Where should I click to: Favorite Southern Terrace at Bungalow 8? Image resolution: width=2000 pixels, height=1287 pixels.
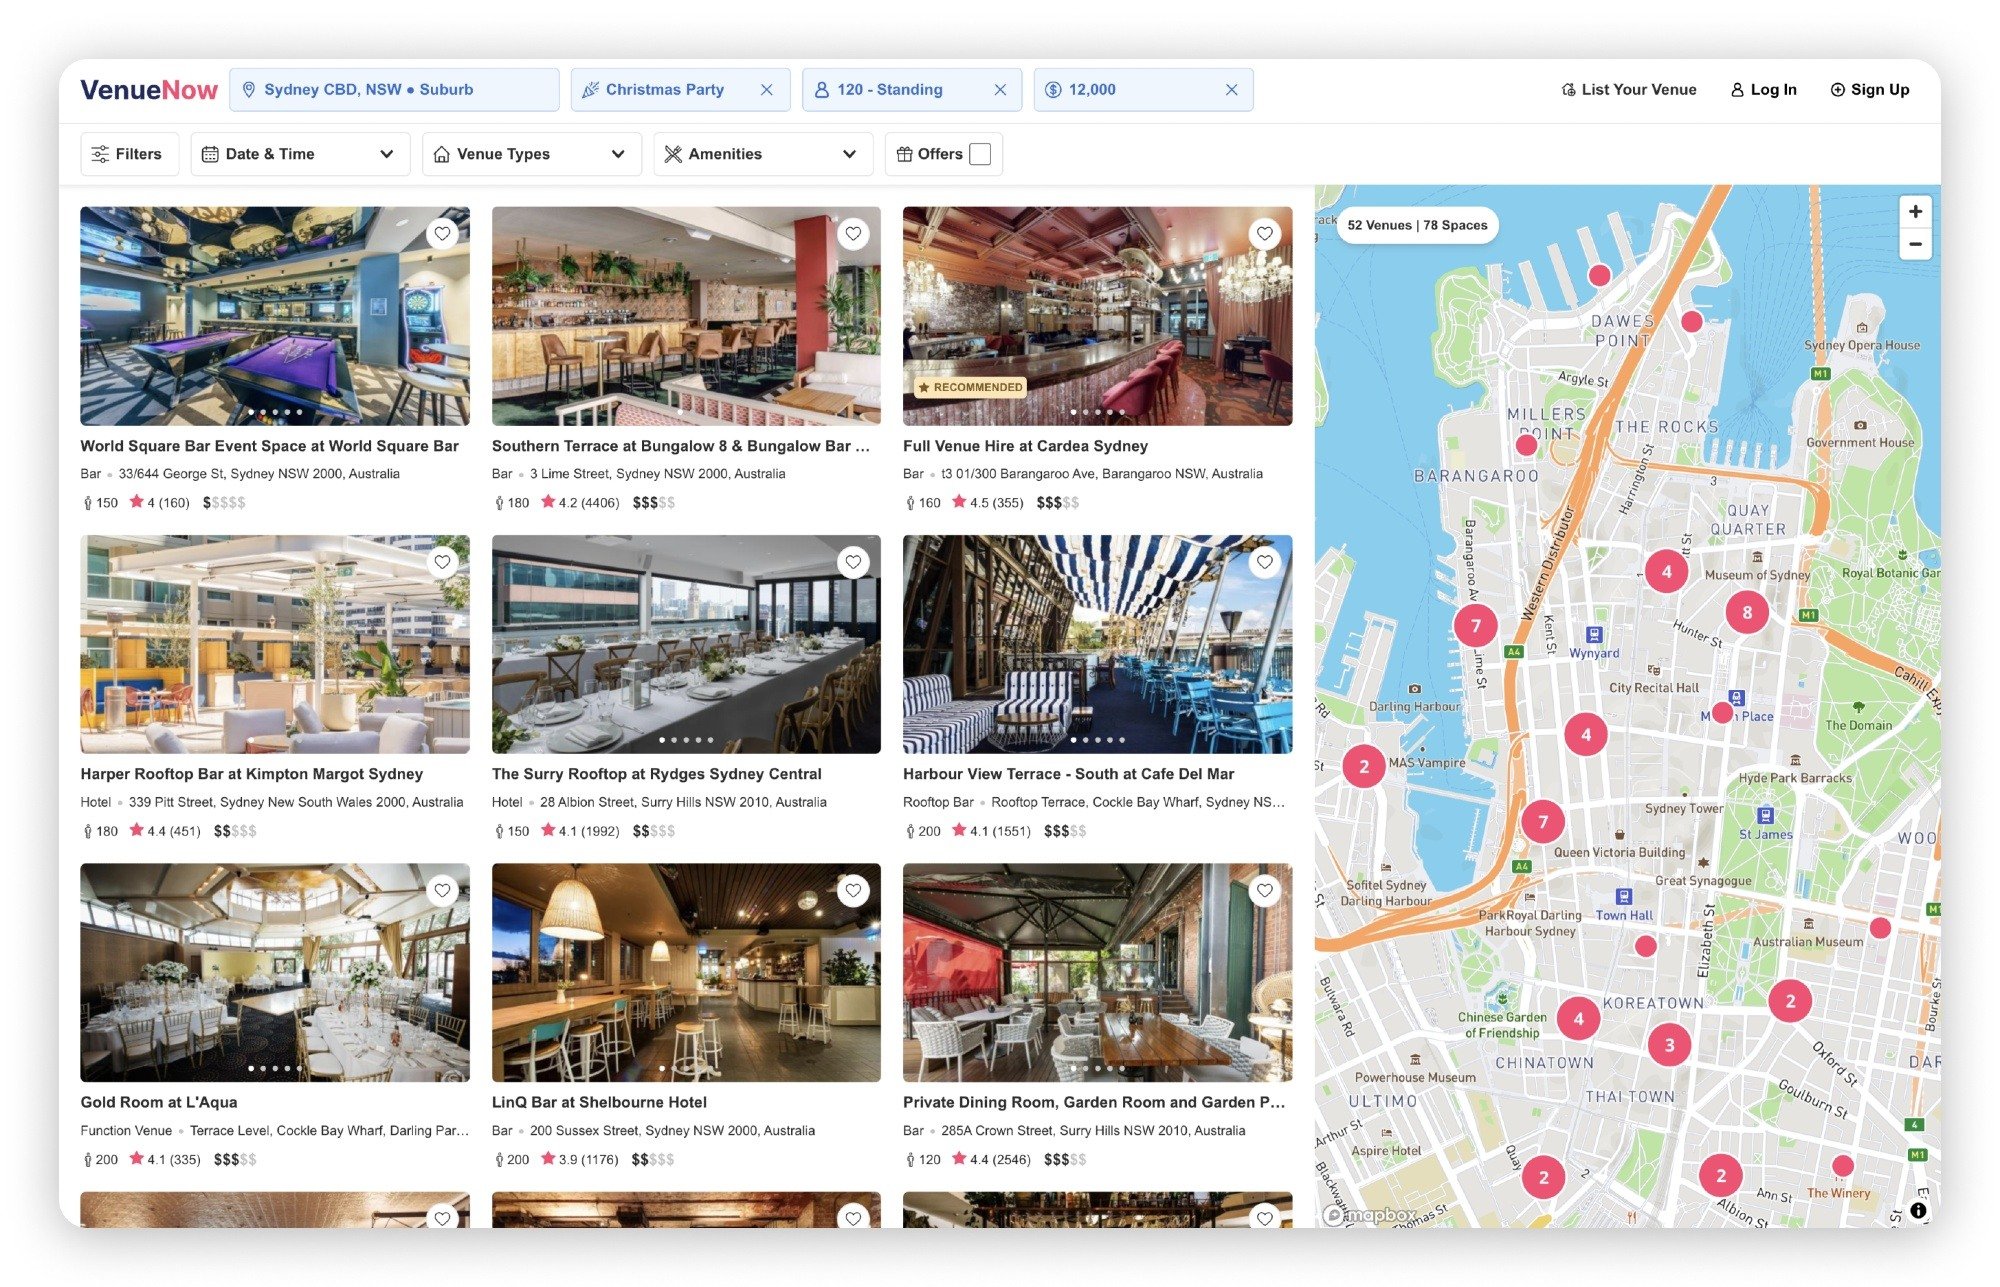[853, 234]
